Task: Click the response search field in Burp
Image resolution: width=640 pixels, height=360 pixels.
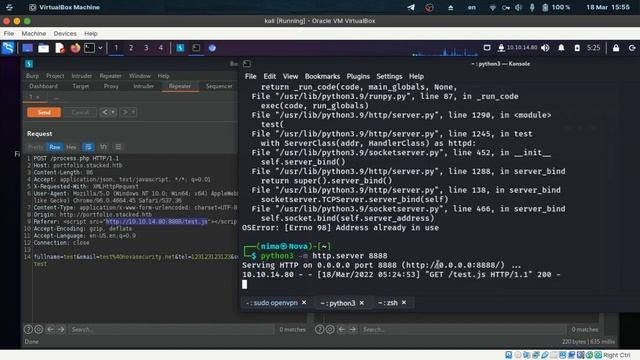Action: pyautogui.click(x=462, y=329)
